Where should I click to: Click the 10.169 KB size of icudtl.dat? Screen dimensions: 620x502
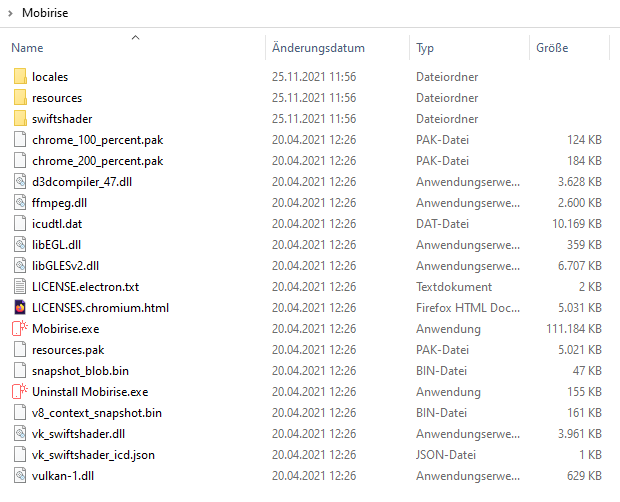(577, 224)
